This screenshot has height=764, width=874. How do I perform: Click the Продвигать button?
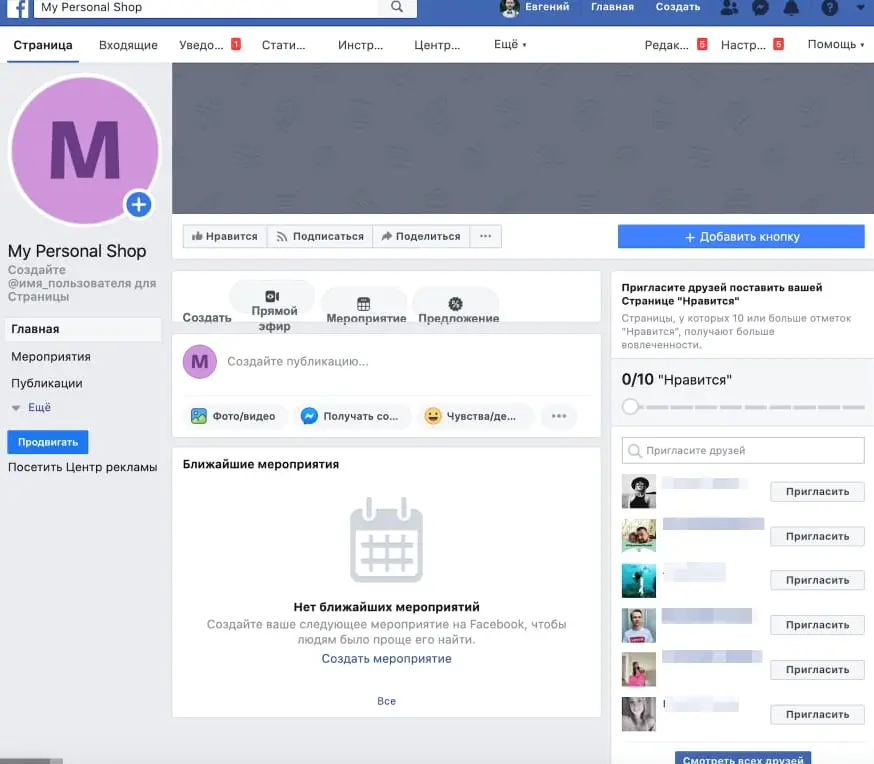[48, 442]
